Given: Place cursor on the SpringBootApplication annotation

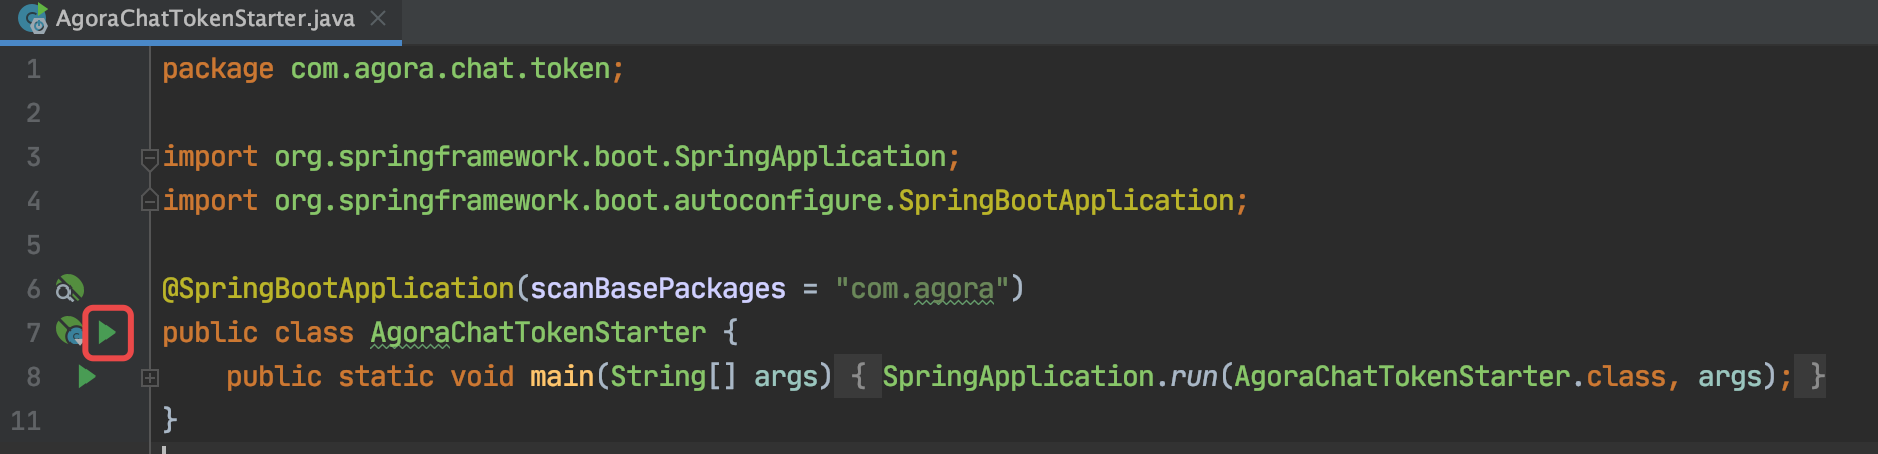Looking at the screenshot, I should (338, 289).
